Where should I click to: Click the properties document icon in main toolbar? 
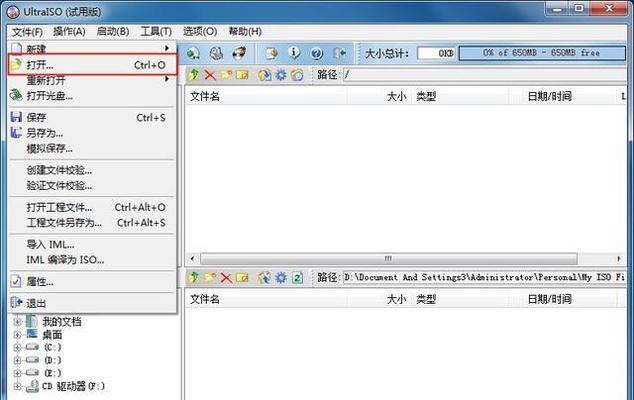(271, 53)
